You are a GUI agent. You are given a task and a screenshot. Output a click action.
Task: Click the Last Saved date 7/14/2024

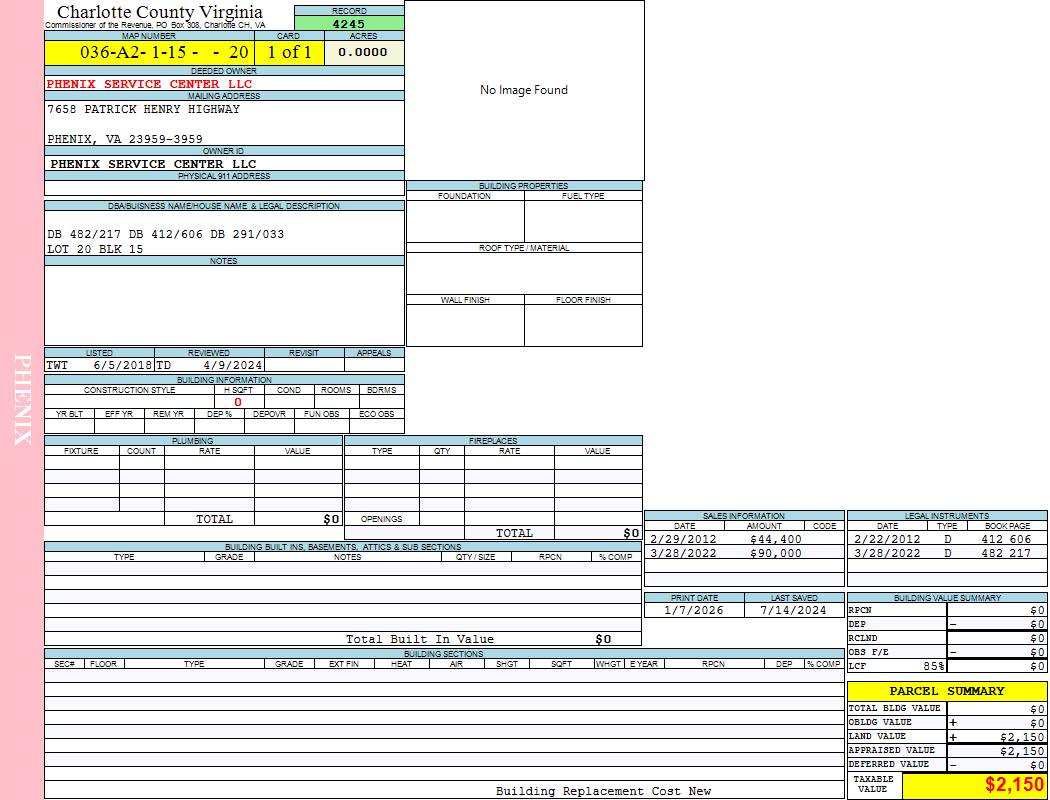[793, 610]
